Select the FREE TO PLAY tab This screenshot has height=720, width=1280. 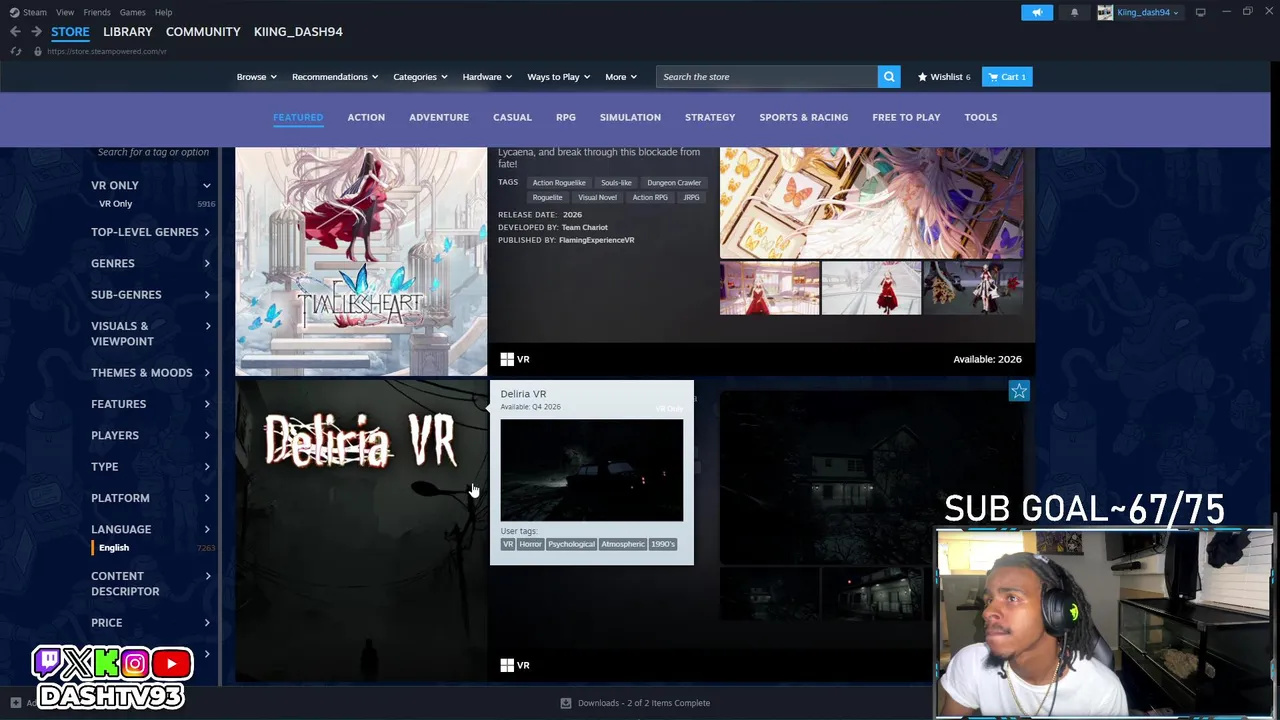pos(906,117)
